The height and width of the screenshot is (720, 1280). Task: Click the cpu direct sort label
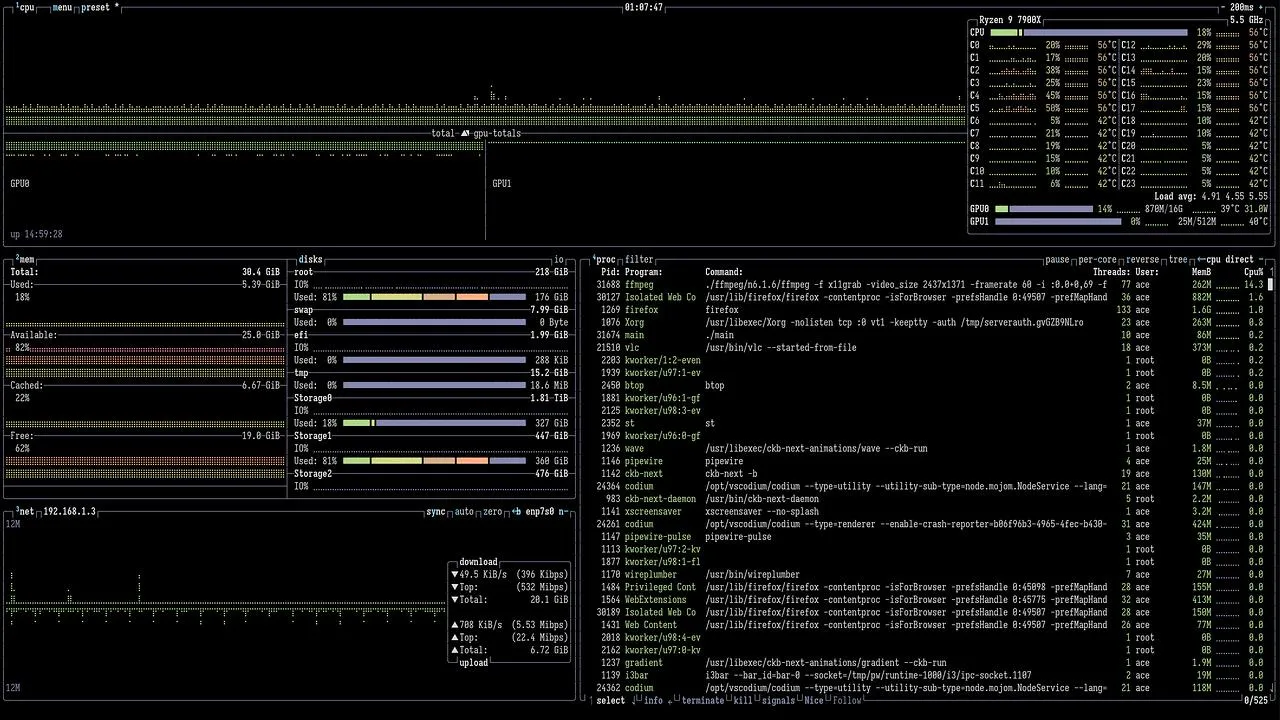(1230, 259)
